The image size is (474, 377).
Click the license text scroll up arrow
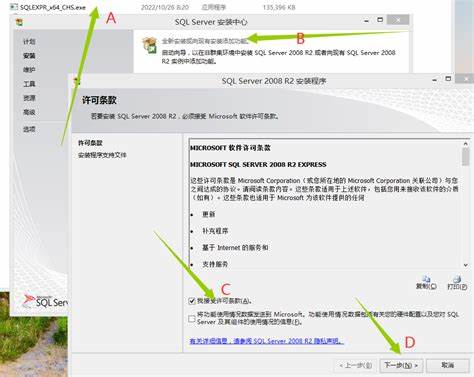point(466,144)
